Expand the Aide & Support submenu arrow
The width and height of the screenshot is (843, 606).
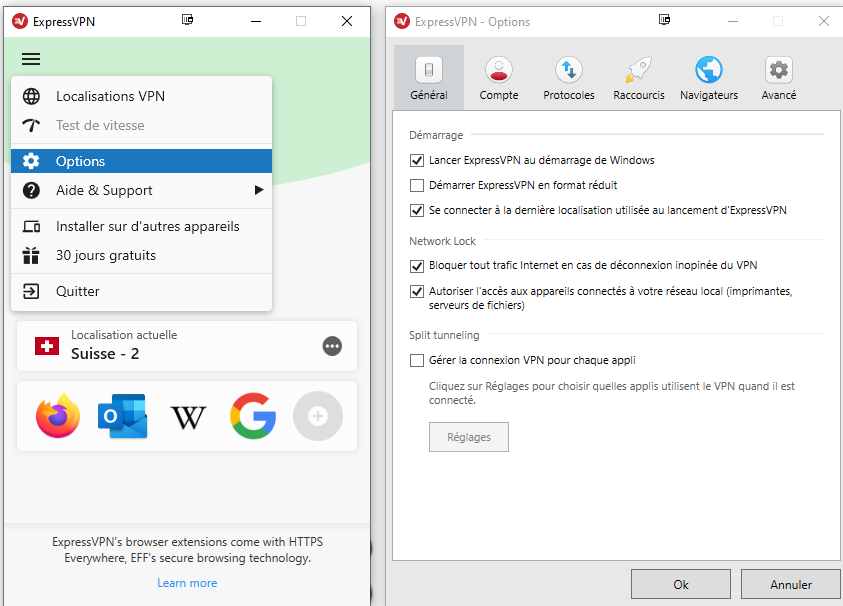coord(259,190)
